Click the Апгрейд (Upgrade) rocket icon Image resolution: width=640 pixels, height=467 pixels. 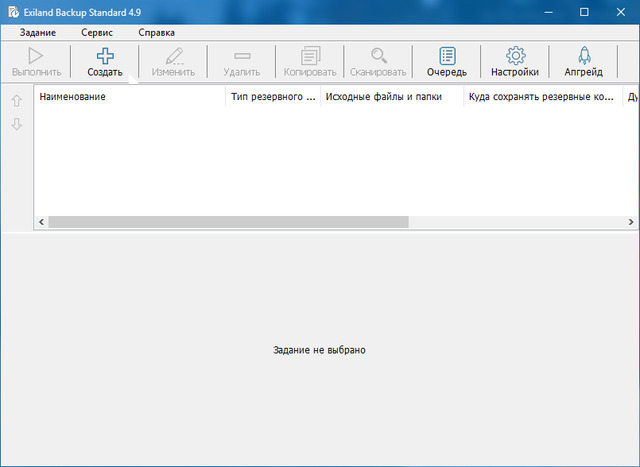584,56
